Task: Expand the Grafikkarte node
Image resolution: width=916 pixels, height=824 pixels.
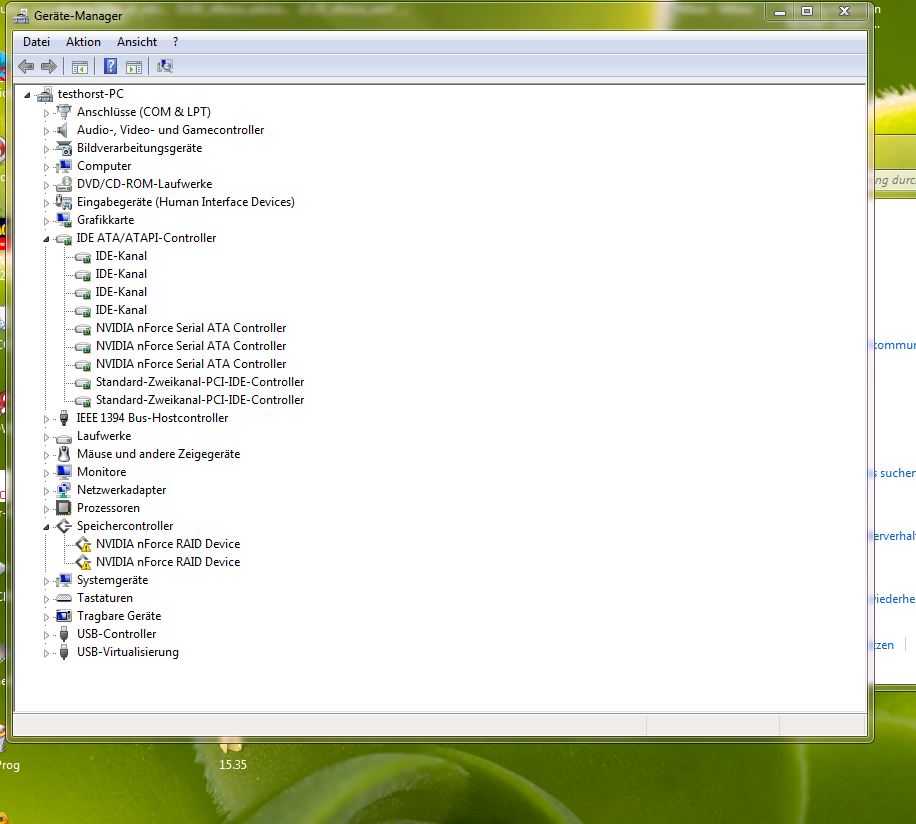Action: point(46,221)
